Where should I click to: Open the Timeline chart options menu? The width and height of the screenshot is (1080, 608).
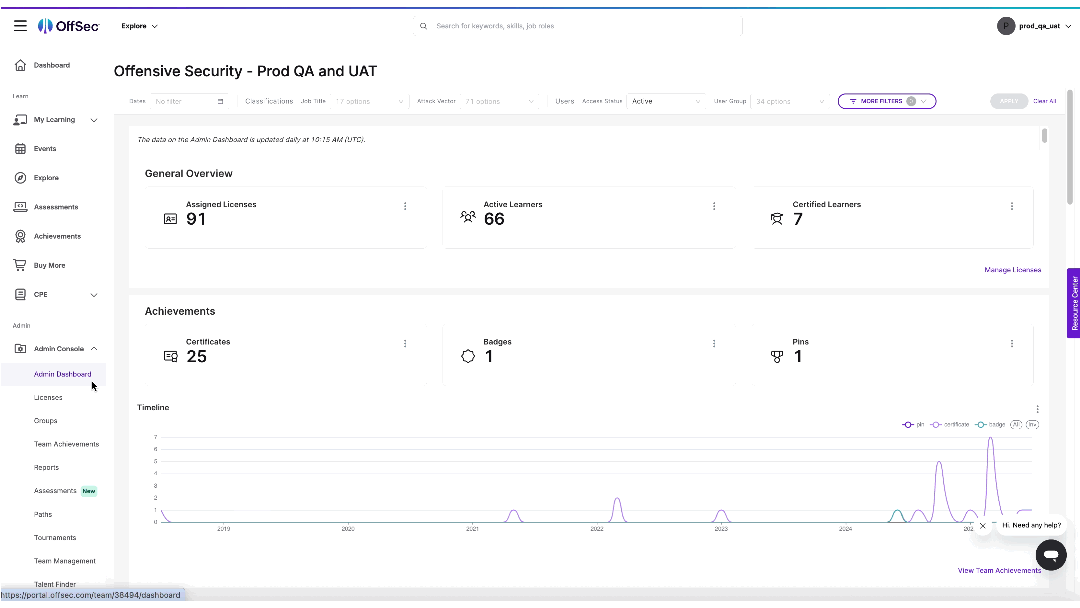pyautogui.click(x=1038, y=409)
